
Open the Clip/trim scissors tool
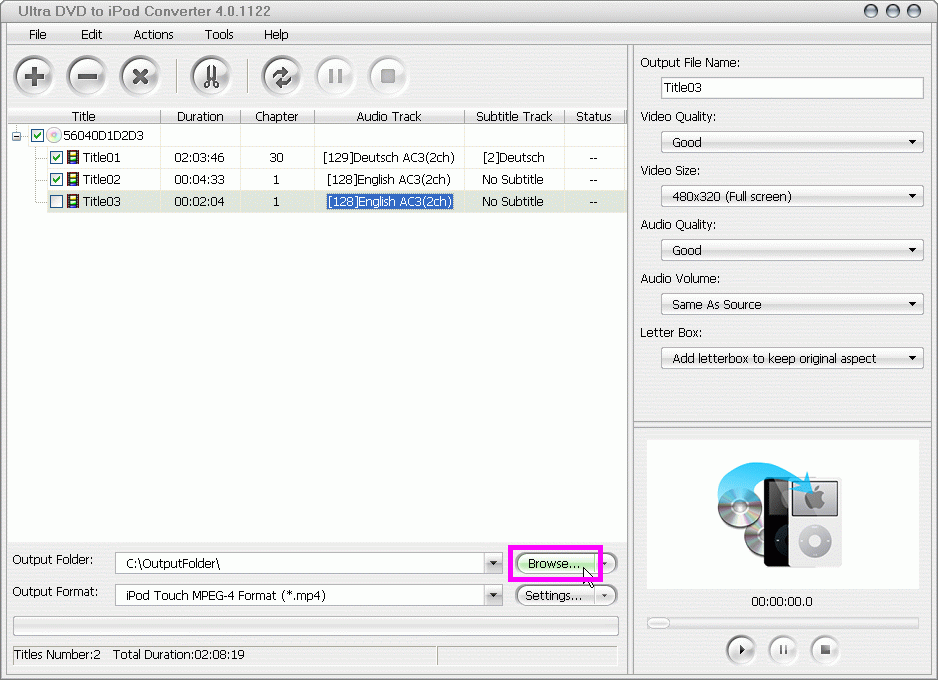coord(211,76)
